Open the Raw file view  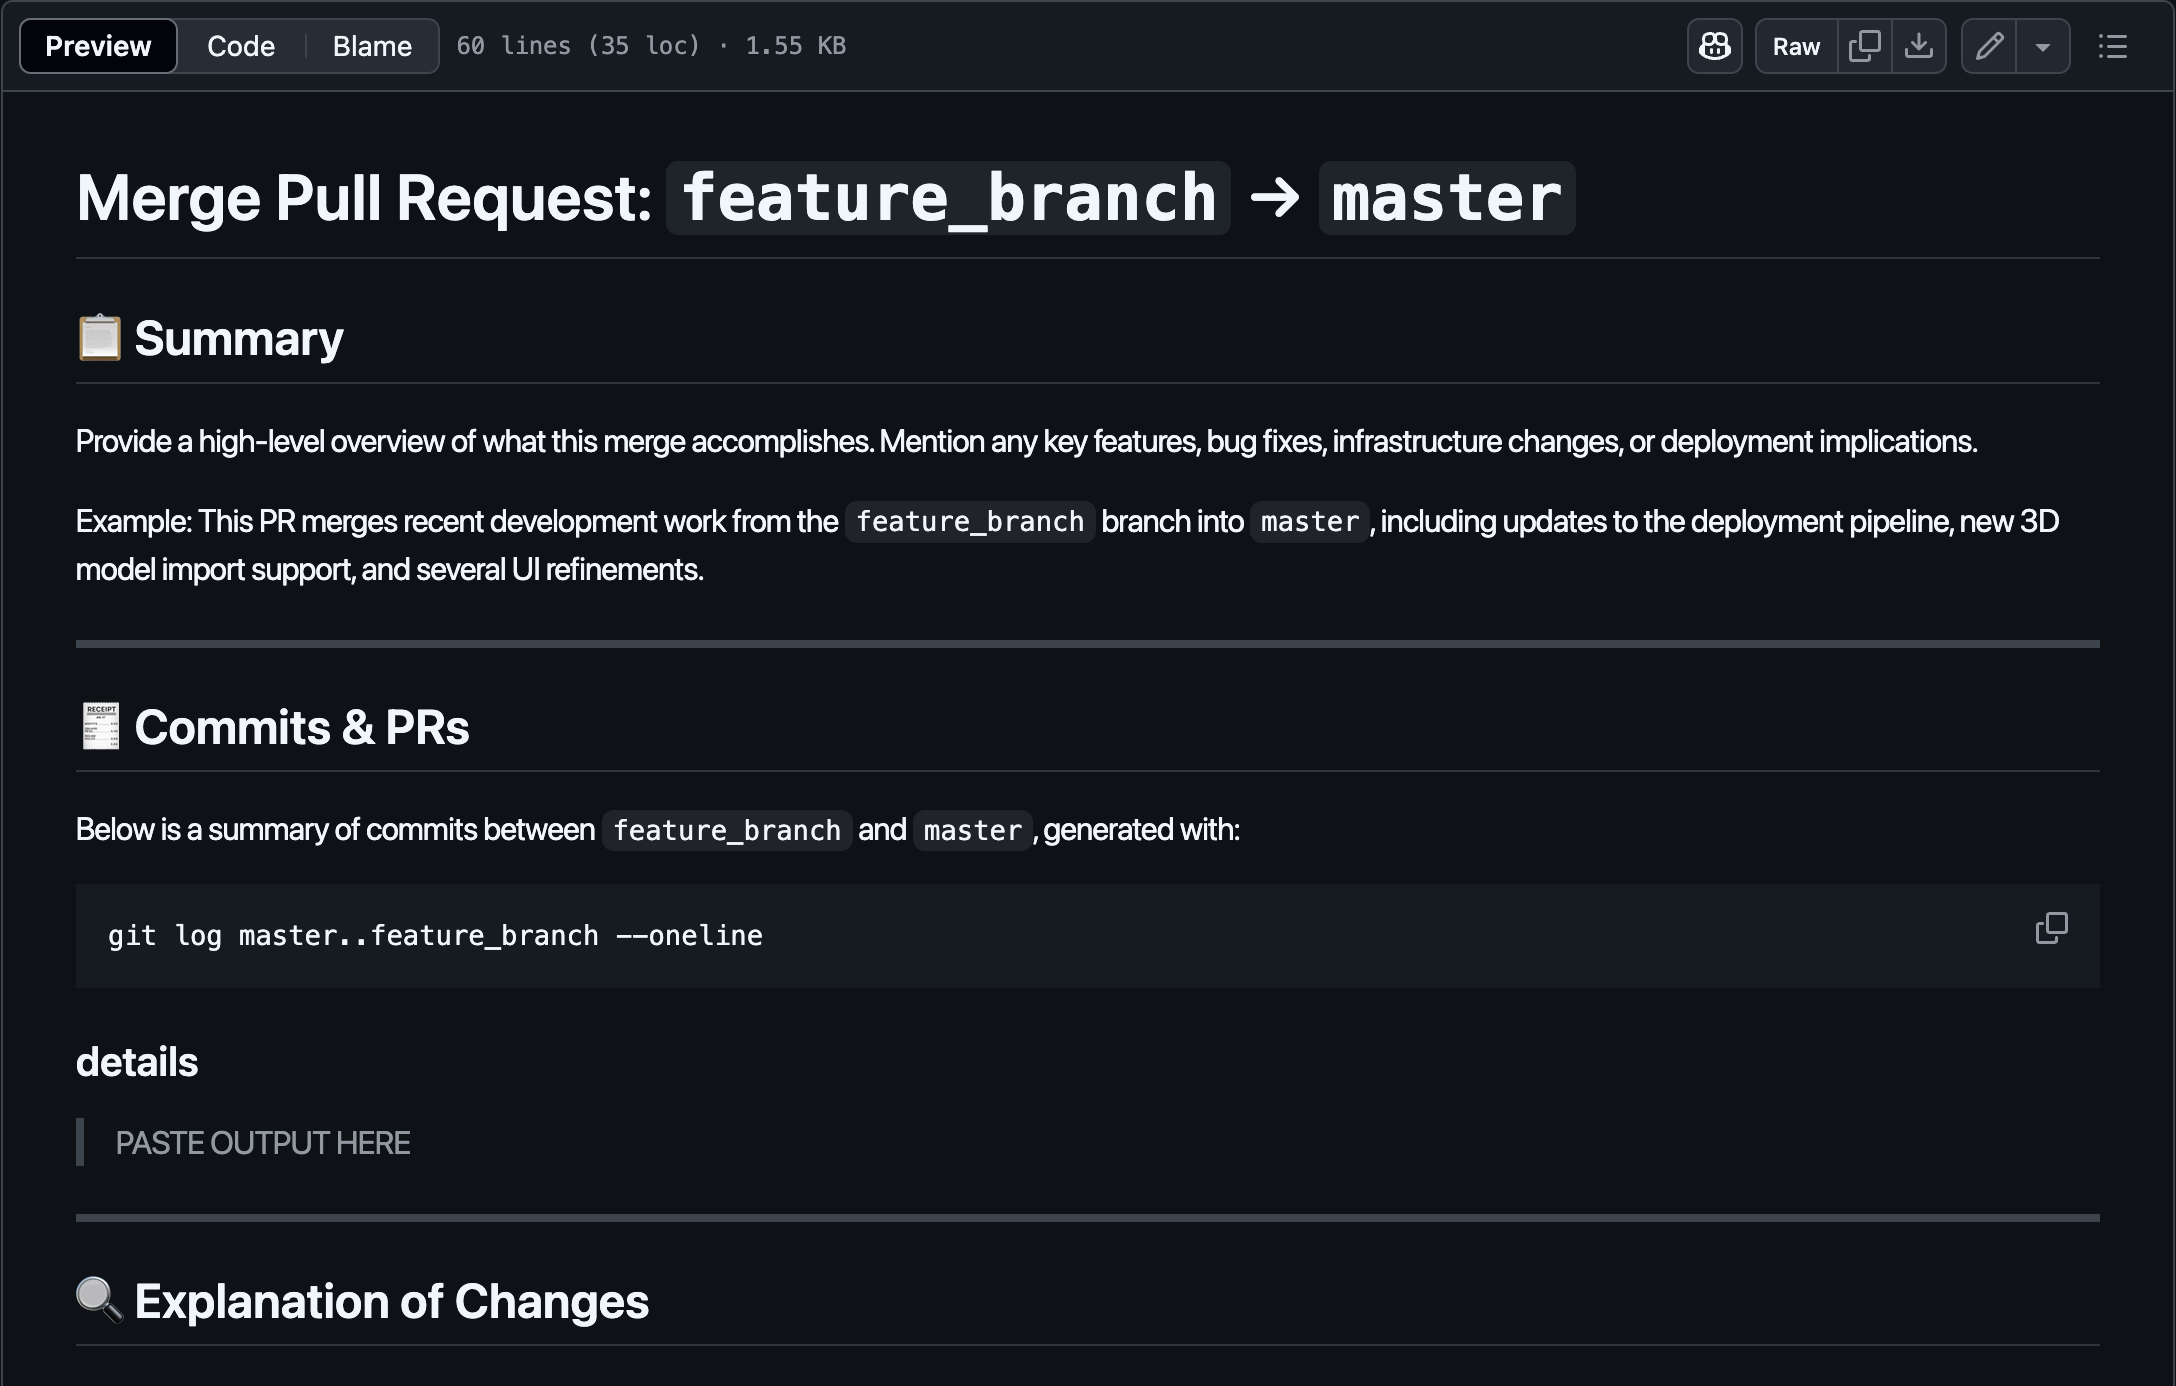tap(1796, 46)
